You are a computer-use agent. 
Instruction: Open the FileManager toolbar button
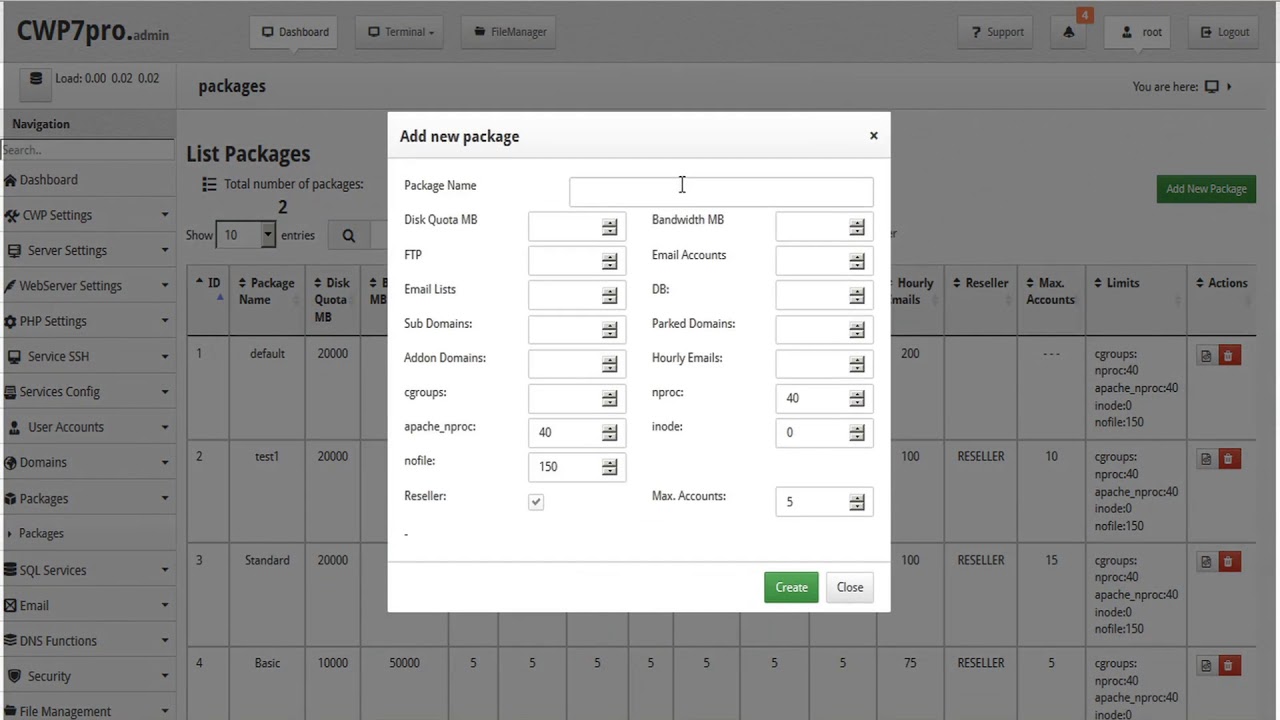510,32
